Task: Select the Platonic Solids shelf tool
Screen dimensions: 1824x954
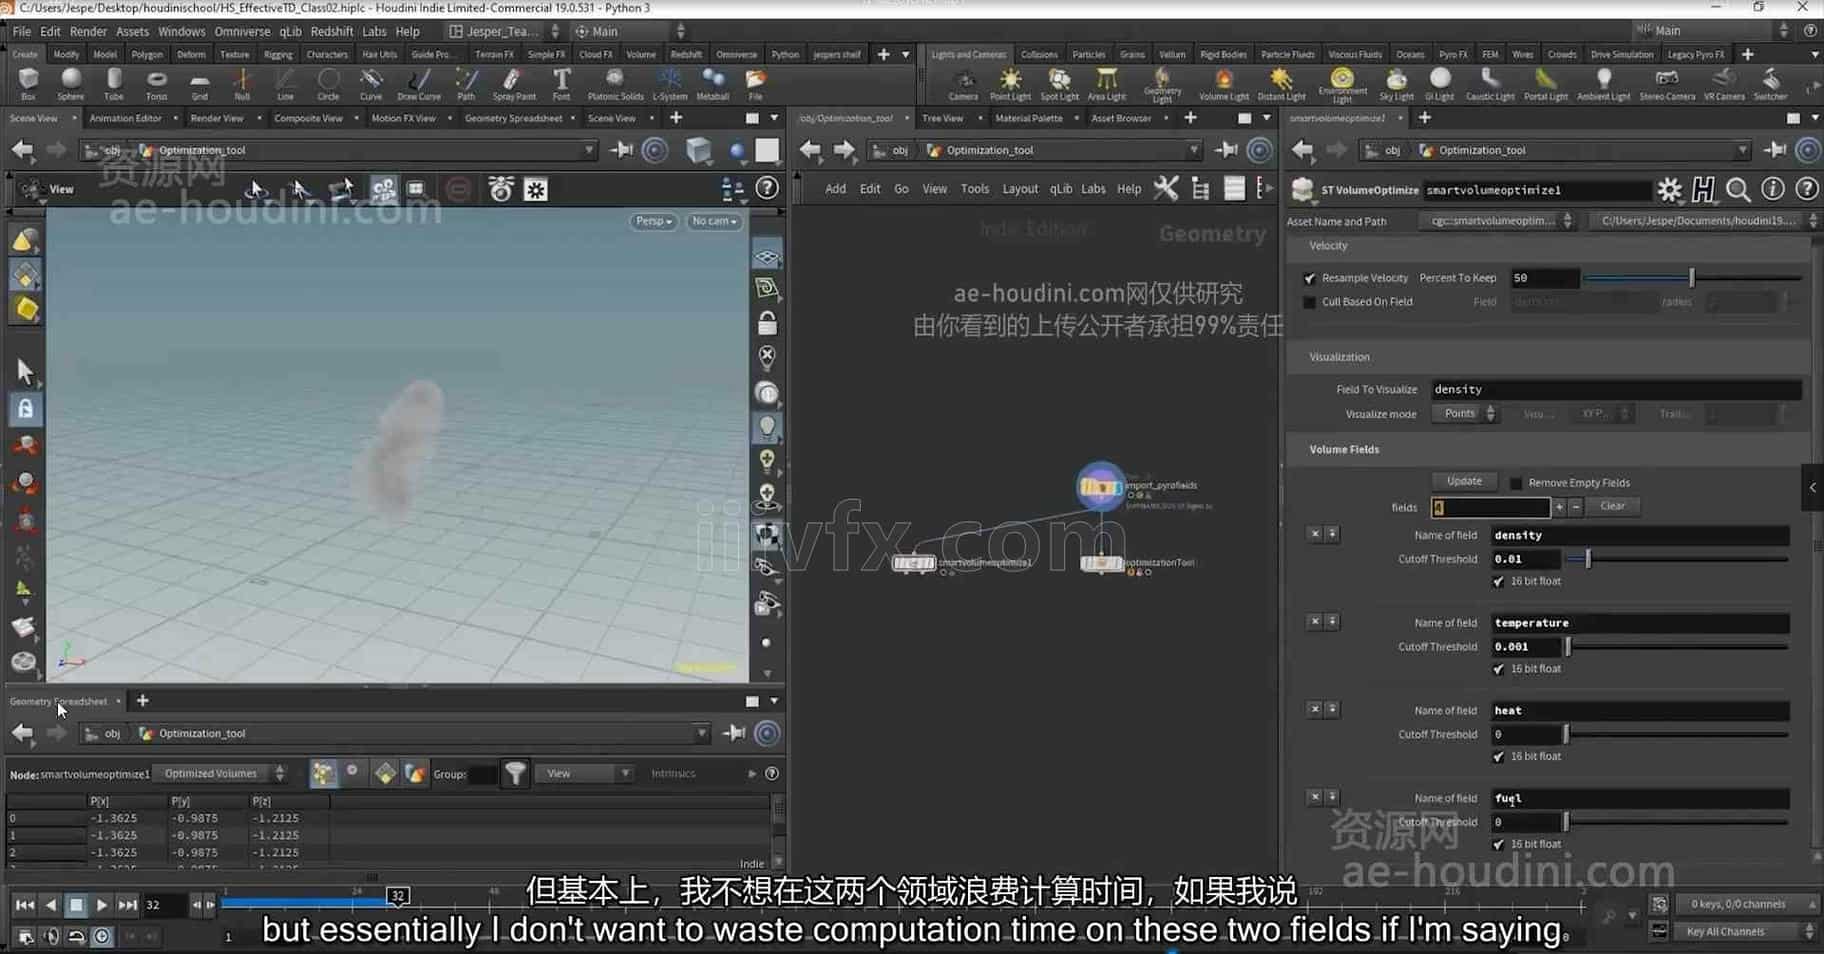Action: tap(615, 84)
